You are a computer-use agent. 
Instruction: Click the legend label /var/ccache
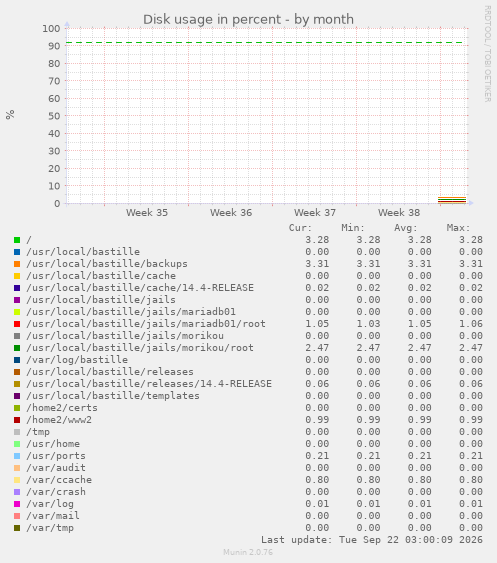point(59,480)
